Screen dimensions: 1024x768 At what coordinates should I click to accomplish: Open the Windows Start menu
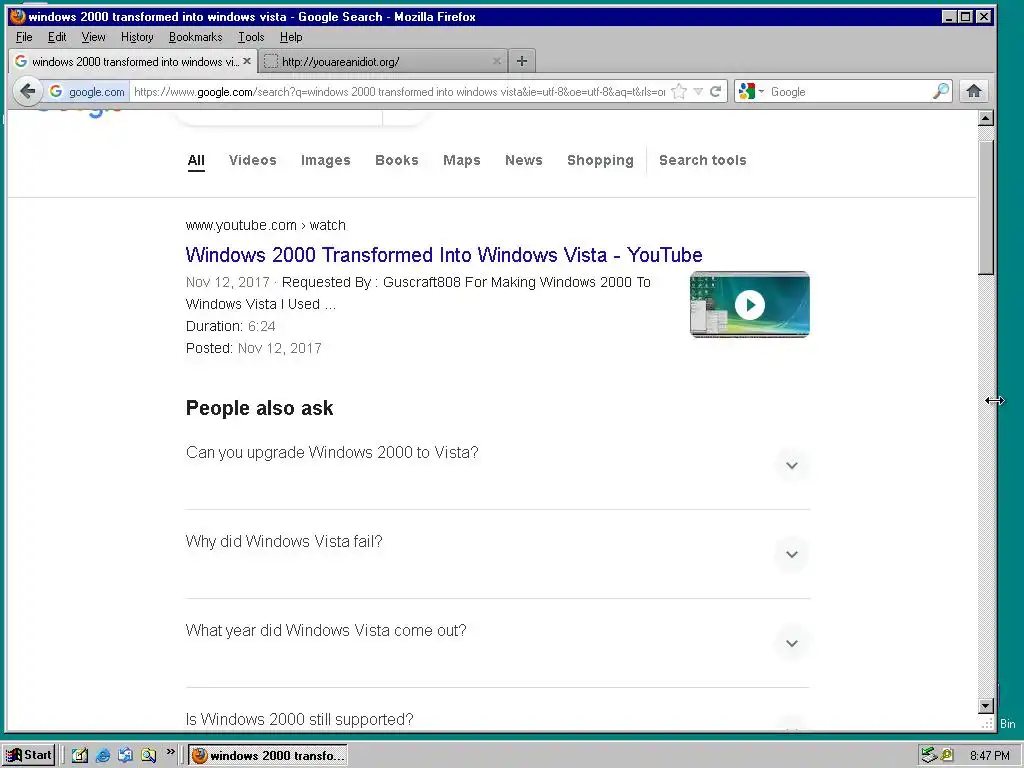click(x=29, y=755)
